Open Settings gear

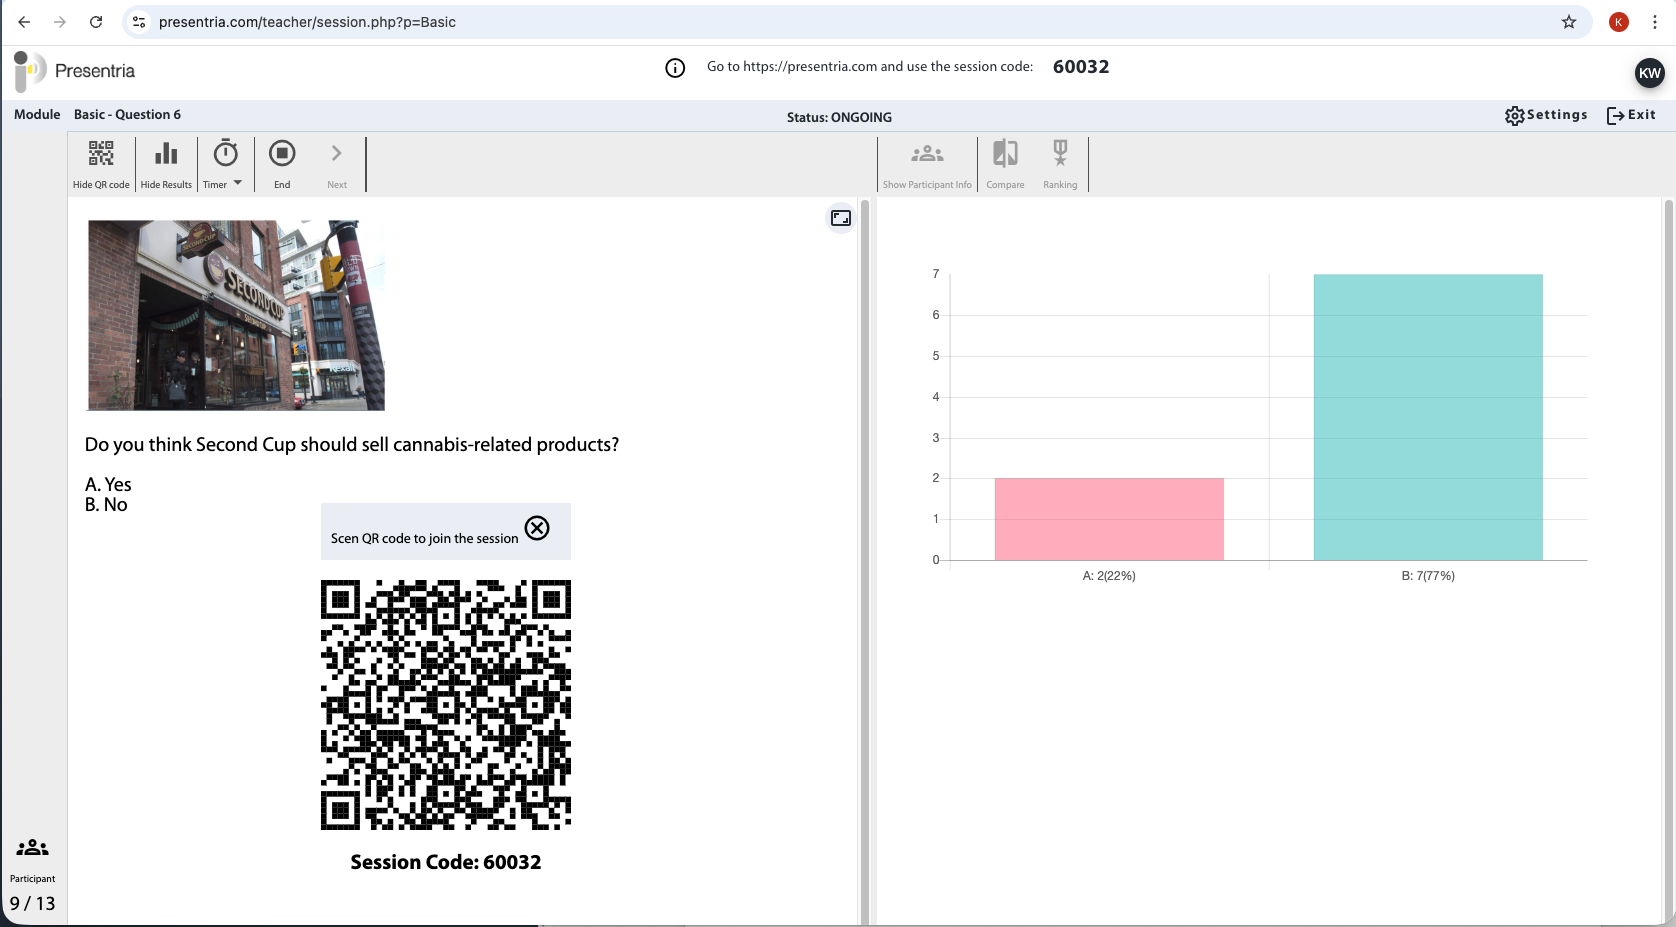pyautogui.click(x=1546, y=115)
